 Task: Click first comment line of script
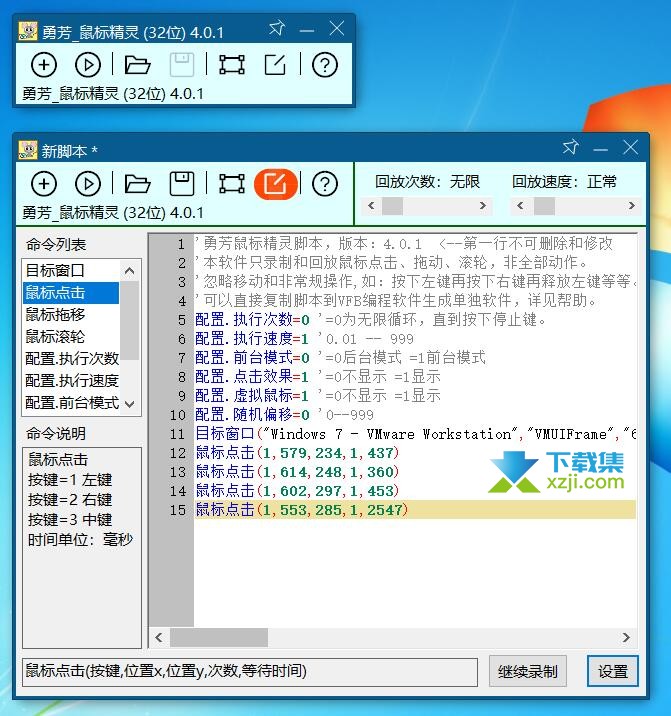click(404, 244)
